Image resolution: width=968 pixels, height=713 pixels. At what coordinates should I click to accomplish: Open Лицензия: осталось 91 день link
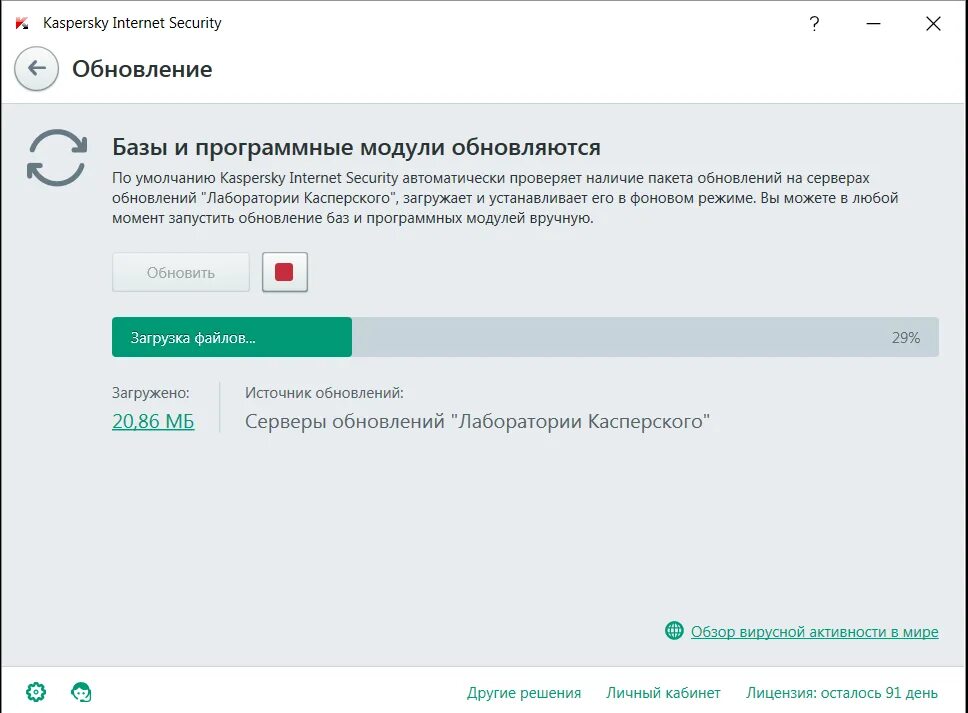(x=841, y=693)
